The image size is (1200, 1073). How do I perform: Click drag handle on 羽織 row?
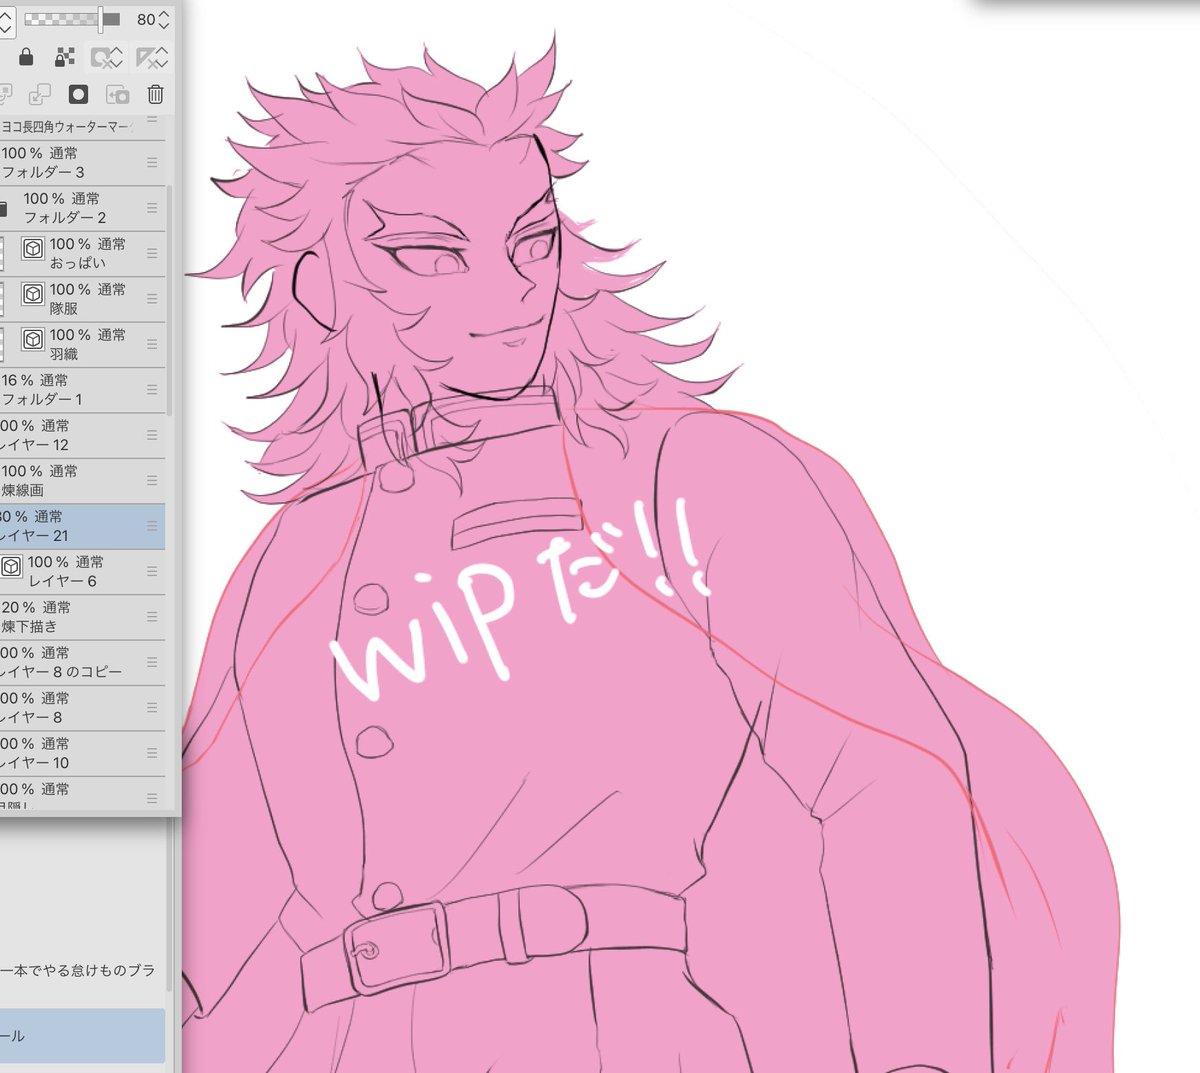(152, 344)
